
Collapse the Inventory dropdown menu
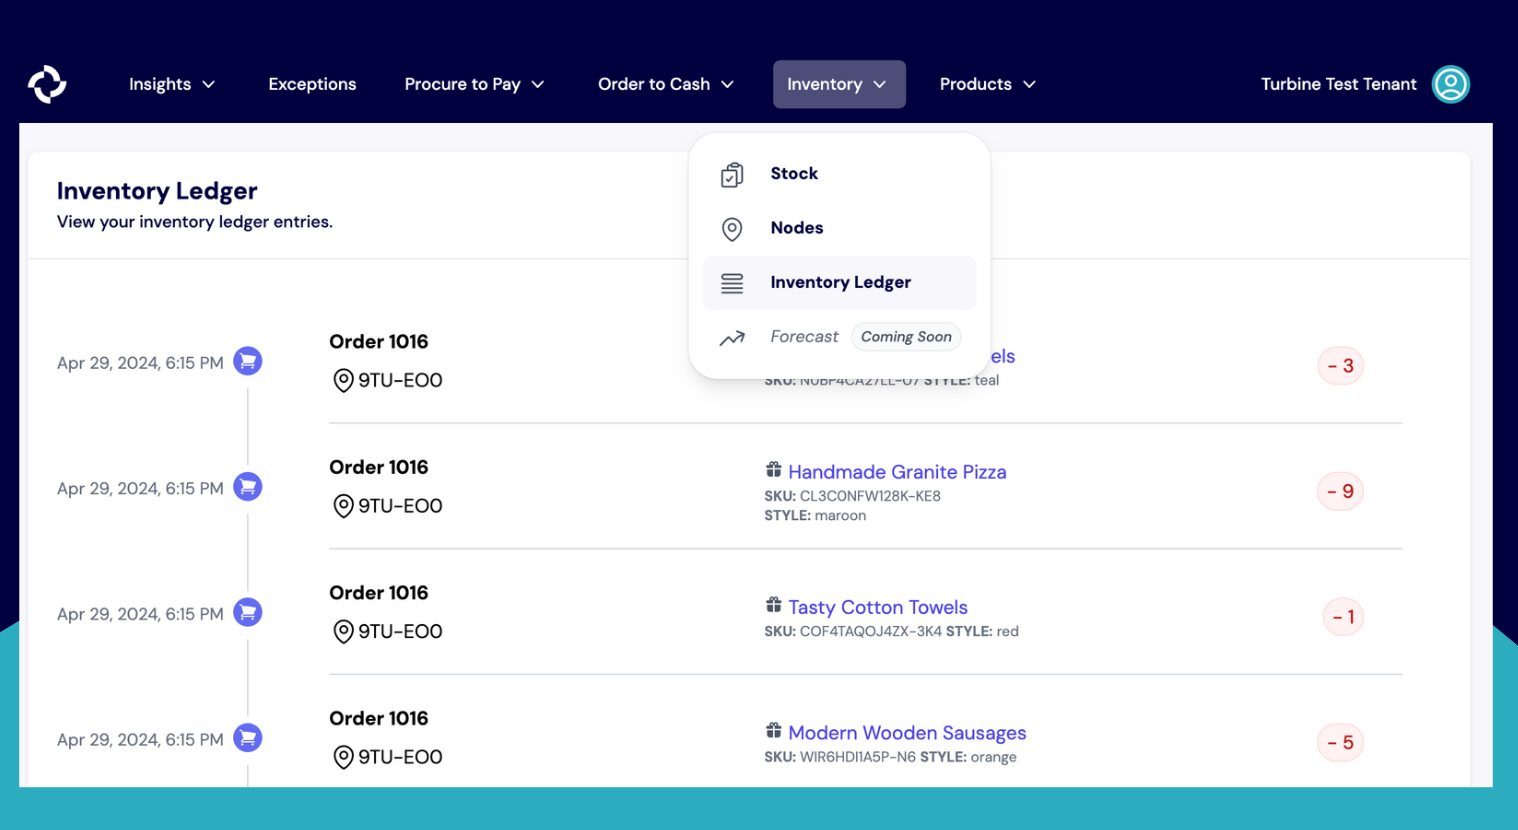[838, 84]
